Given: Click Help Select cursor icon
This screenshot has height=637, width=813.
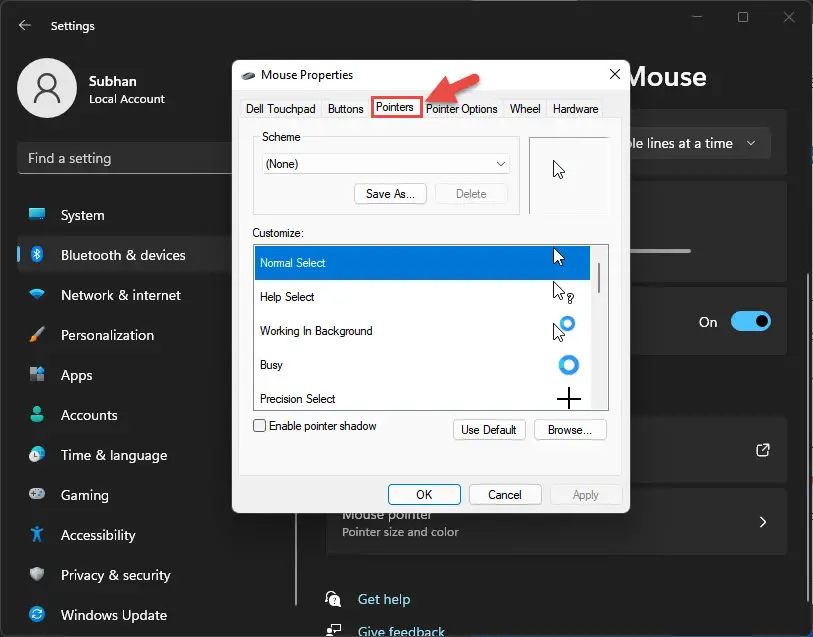Looking at the screenshot, I should [x=563, y=293].
